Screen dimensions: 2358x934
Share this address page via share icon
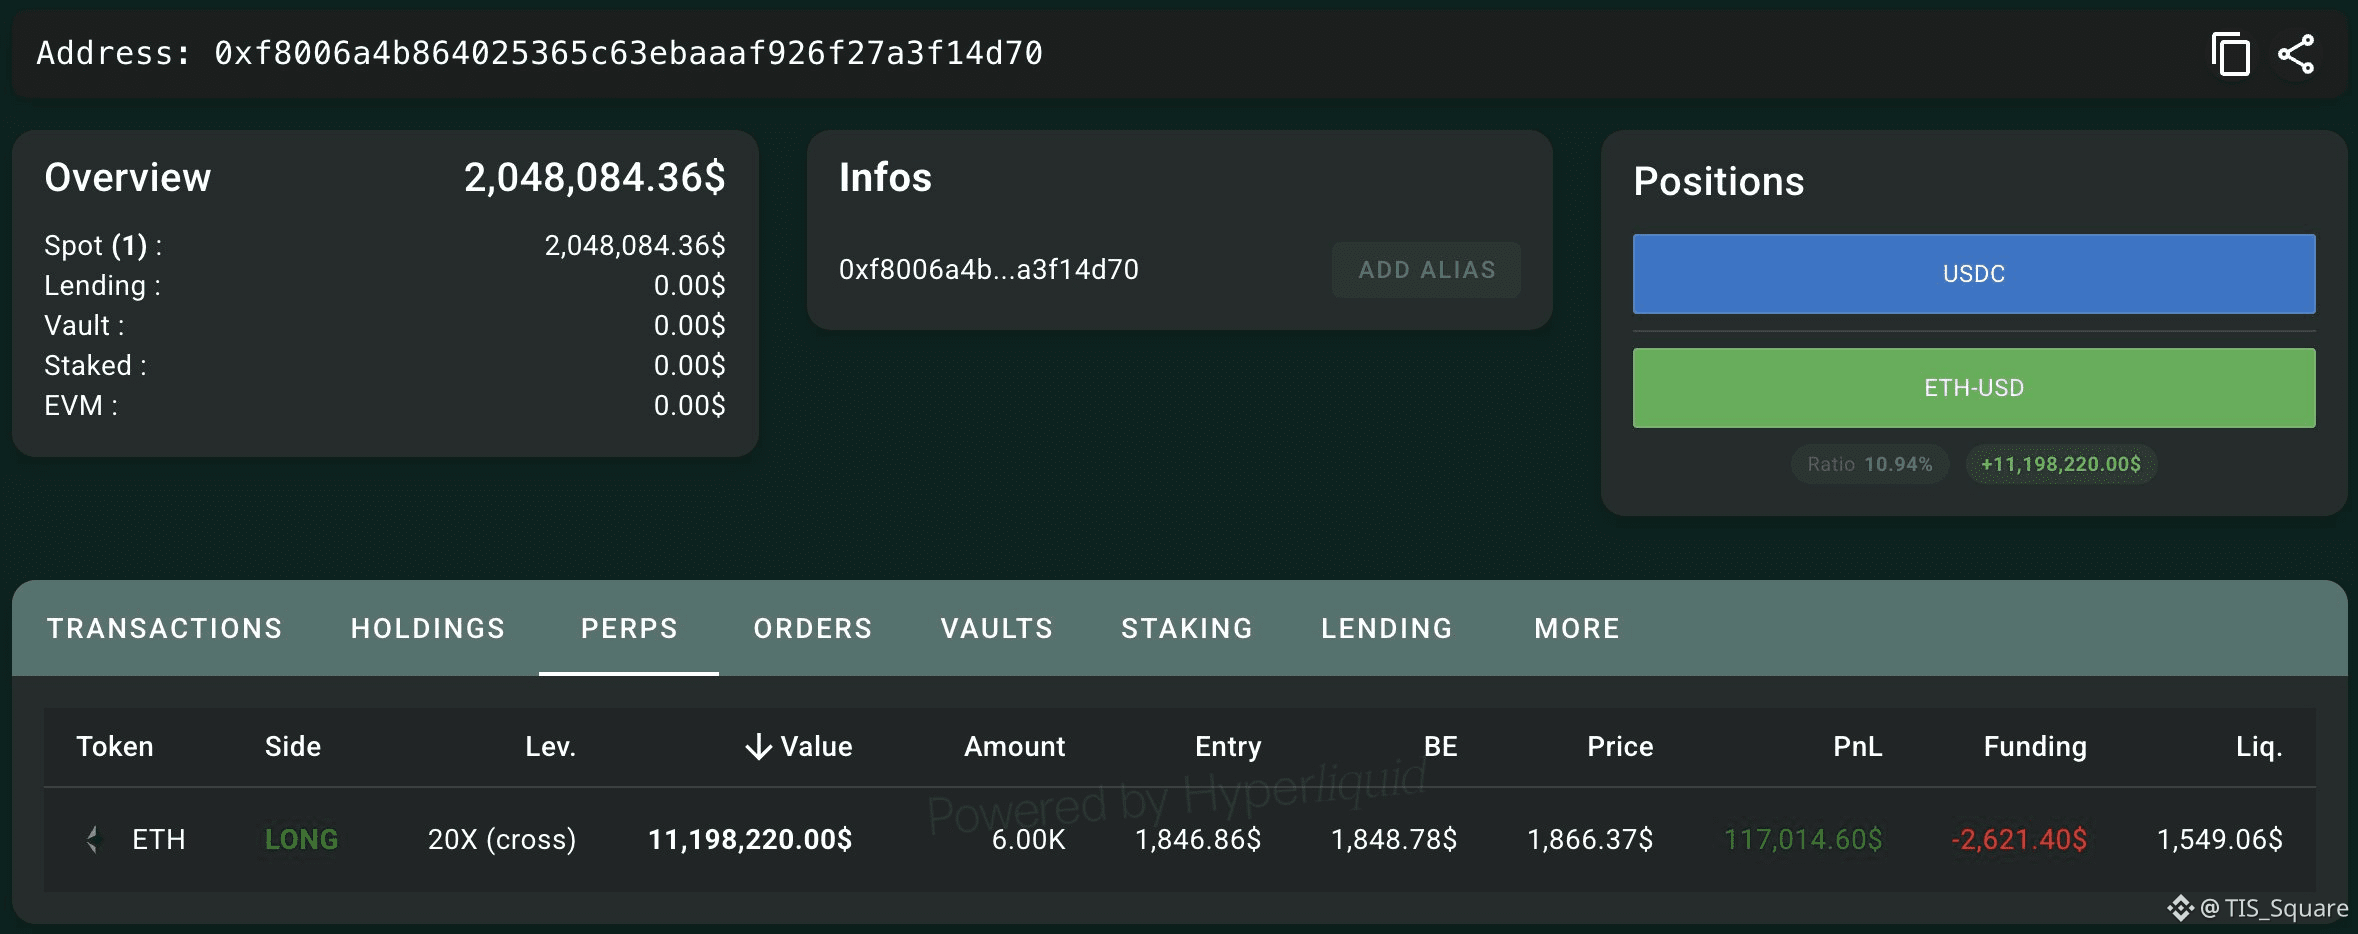(x=2296, y=54)
